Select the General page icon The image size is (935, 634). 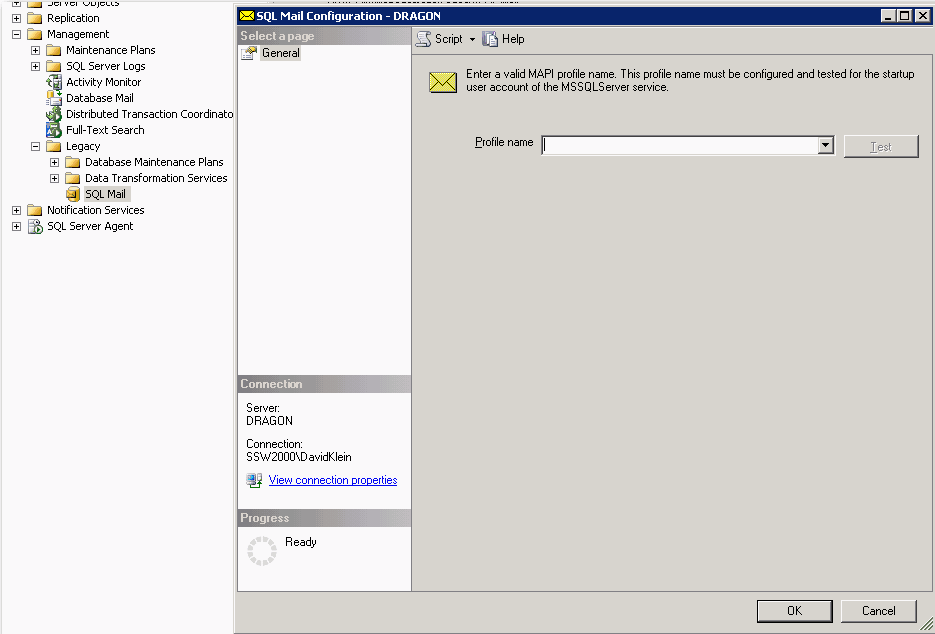coord(250,53)
